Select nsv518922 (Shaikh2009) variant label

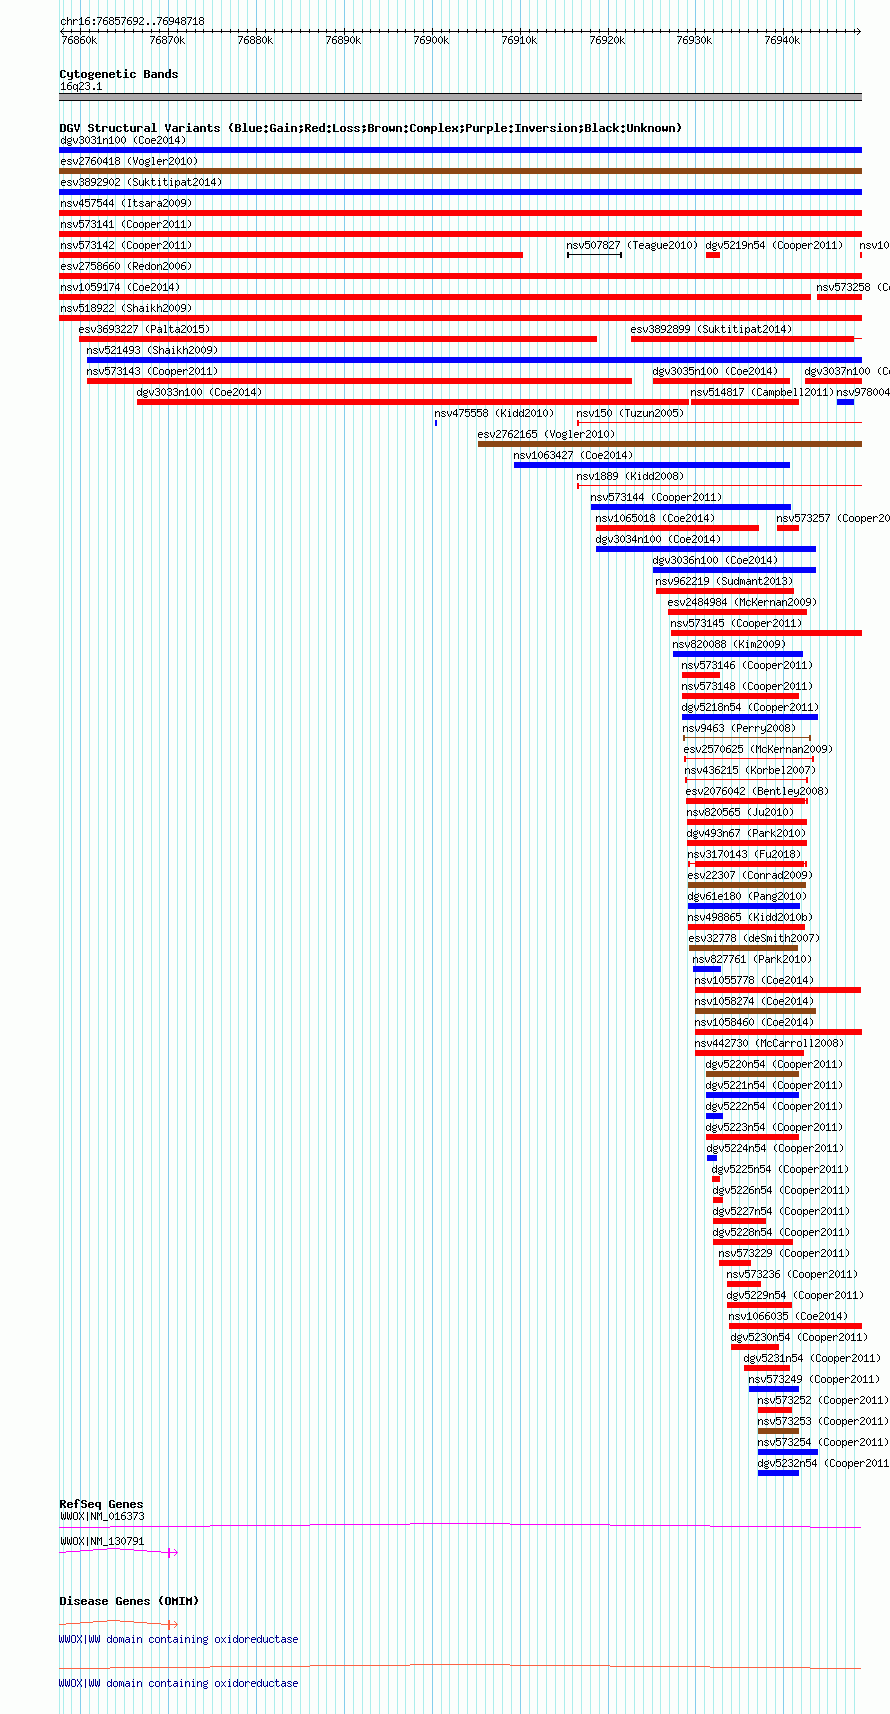pos(126,308)
